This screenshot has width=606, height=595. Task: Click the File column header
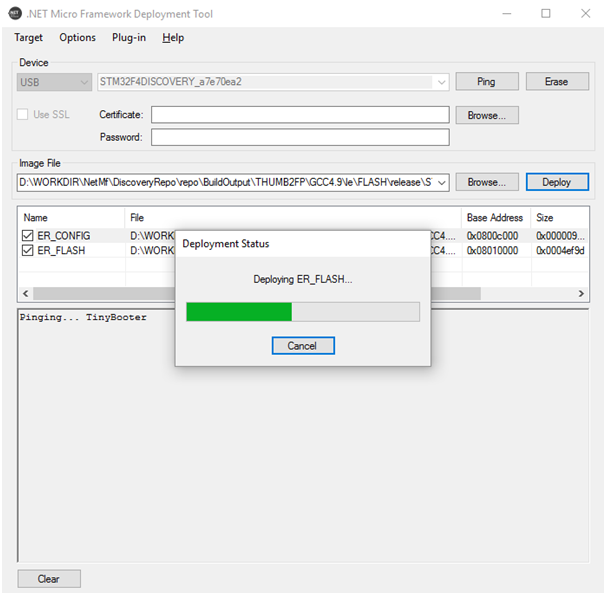(293, 218)
